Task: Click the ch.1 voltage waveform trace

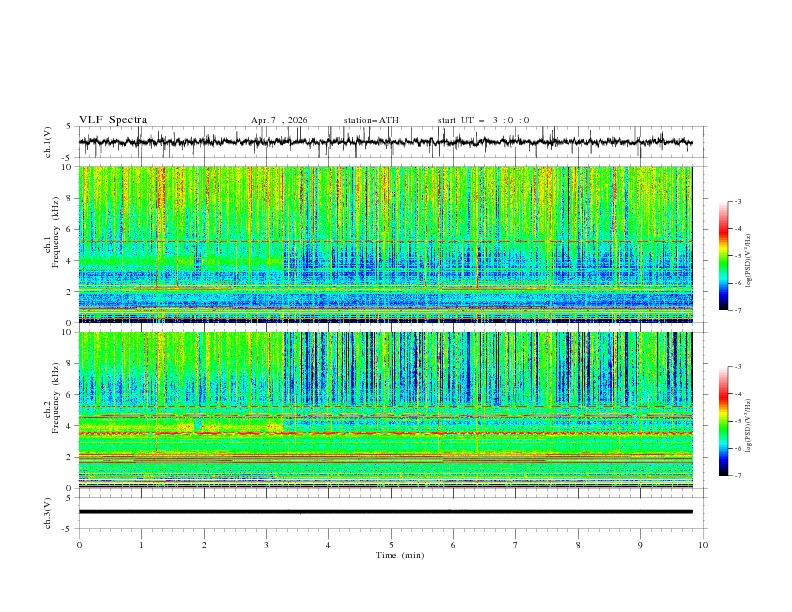Action: click(x=385, y=142)
